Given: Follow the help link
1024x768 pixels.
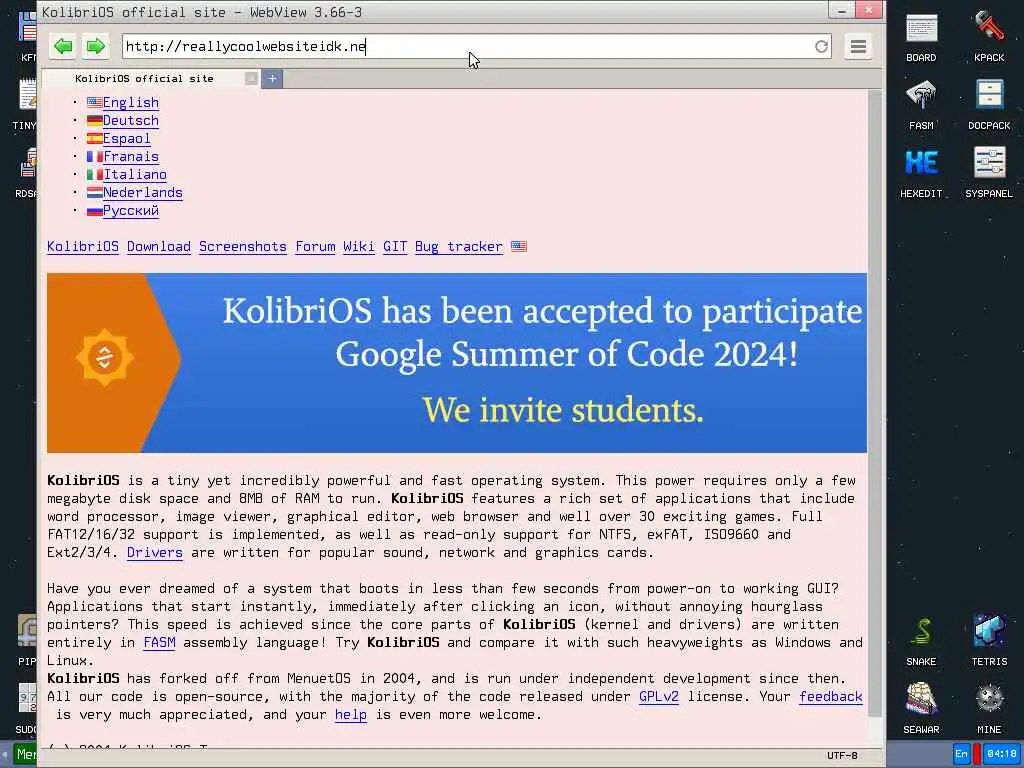Looking at the screenshot, I should click(351, 715).
